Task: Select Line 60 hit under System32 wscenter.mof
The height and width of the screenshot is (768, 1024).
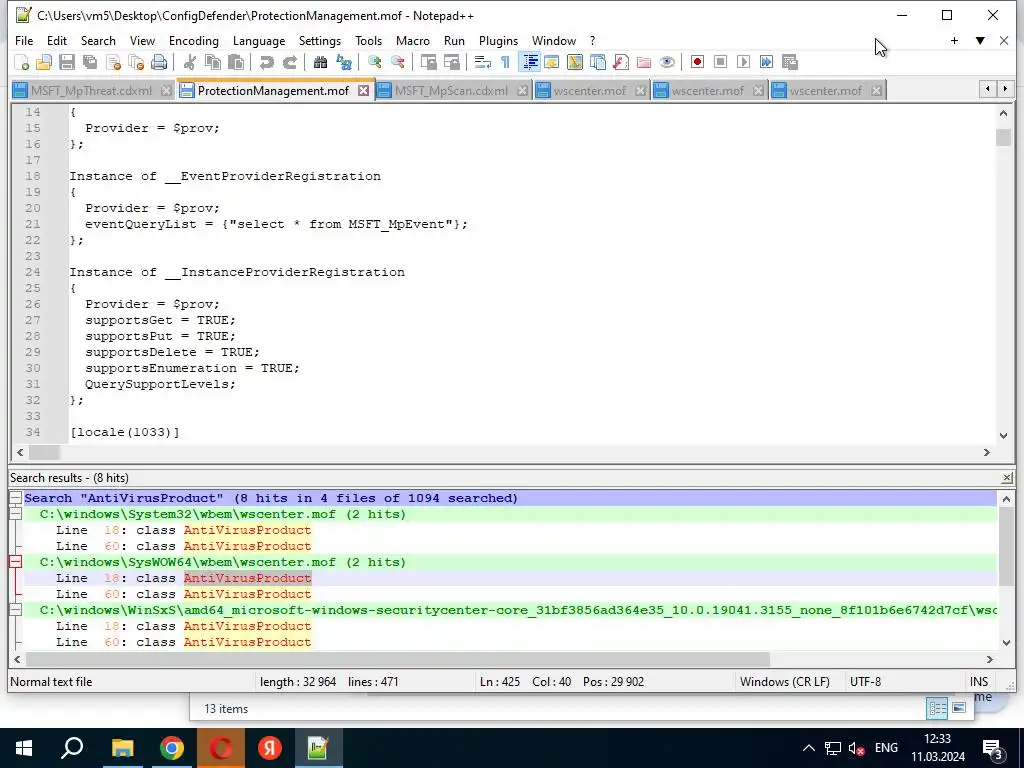Action: (184, 546)
